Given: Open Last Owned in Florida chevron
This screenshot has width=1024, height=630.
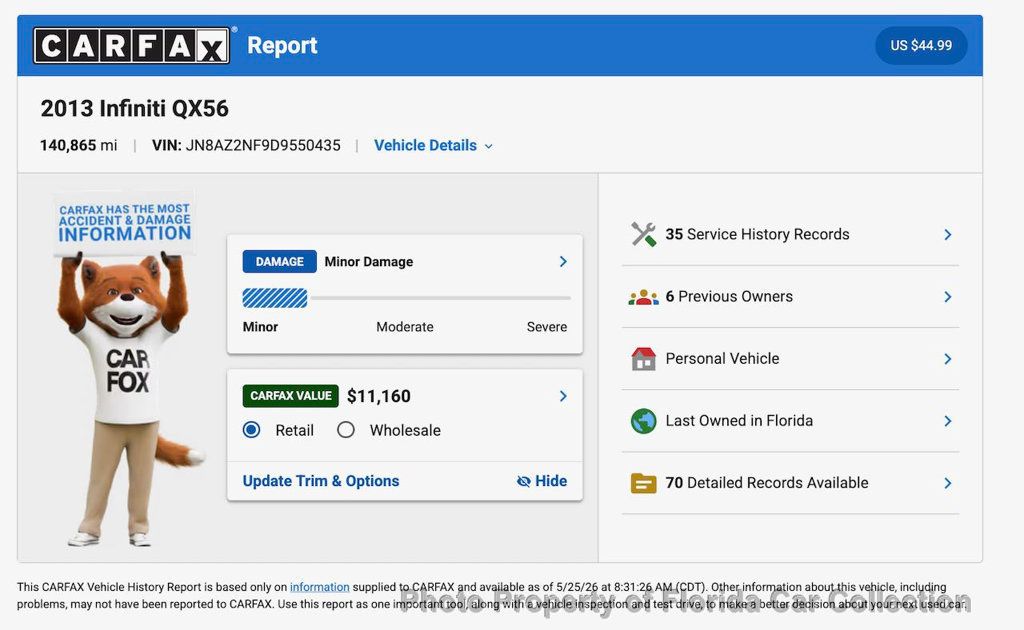Looking at the screenshot, I should pos(948,421).
